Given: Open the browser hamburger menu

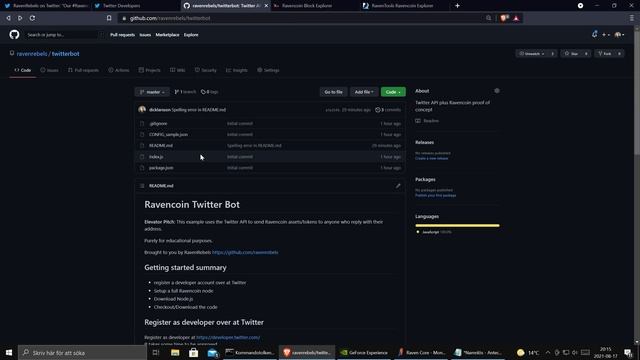Looking at the screenshot, I should click(x=631, y=18).
